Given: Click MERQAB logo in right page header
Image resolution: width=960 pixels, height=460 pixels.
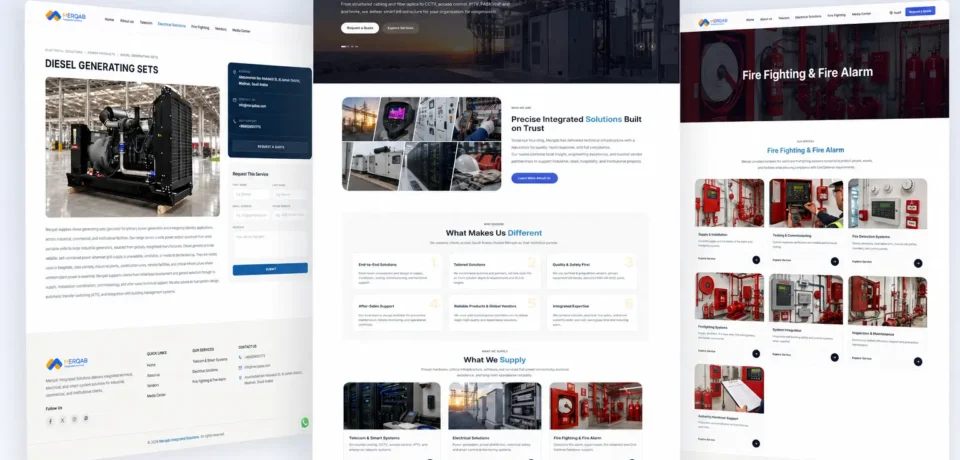Looking at the screenshot, I should pos(713,22).
